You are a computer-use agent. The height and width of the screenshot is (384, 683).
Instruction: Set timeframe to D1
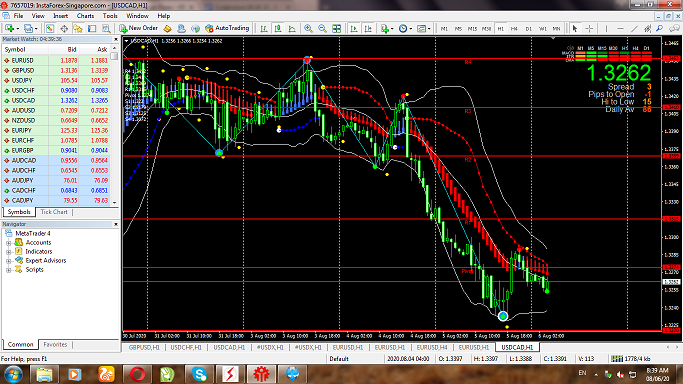(x=528, y=28)
